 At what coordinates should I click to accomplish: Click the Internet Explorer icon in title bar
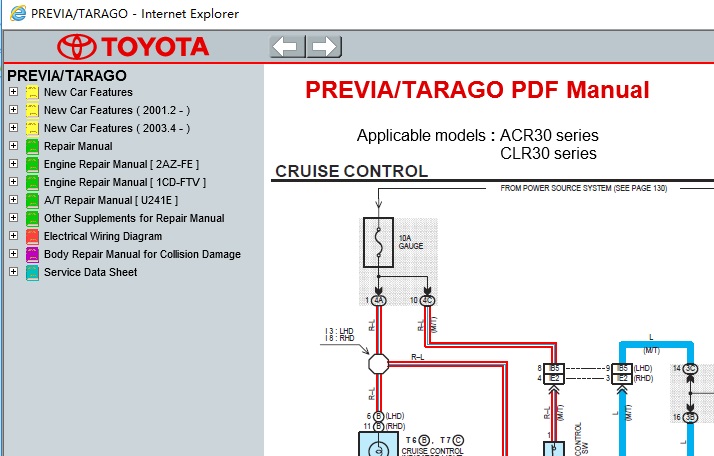[x=18, y=13]
